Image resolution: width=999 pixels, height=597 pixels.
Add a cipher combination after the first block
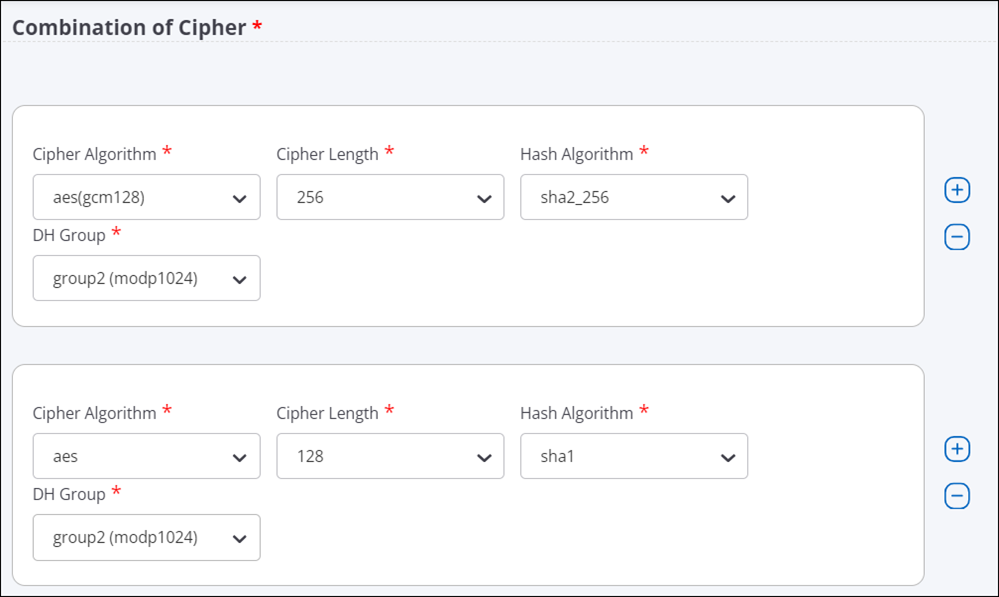(957, 190)
